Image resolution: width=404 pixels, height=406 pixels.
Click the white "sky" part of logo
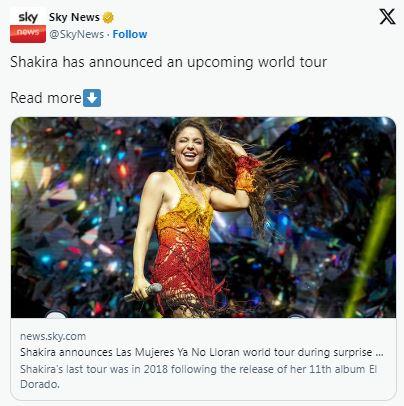click(x=28, y=17)
